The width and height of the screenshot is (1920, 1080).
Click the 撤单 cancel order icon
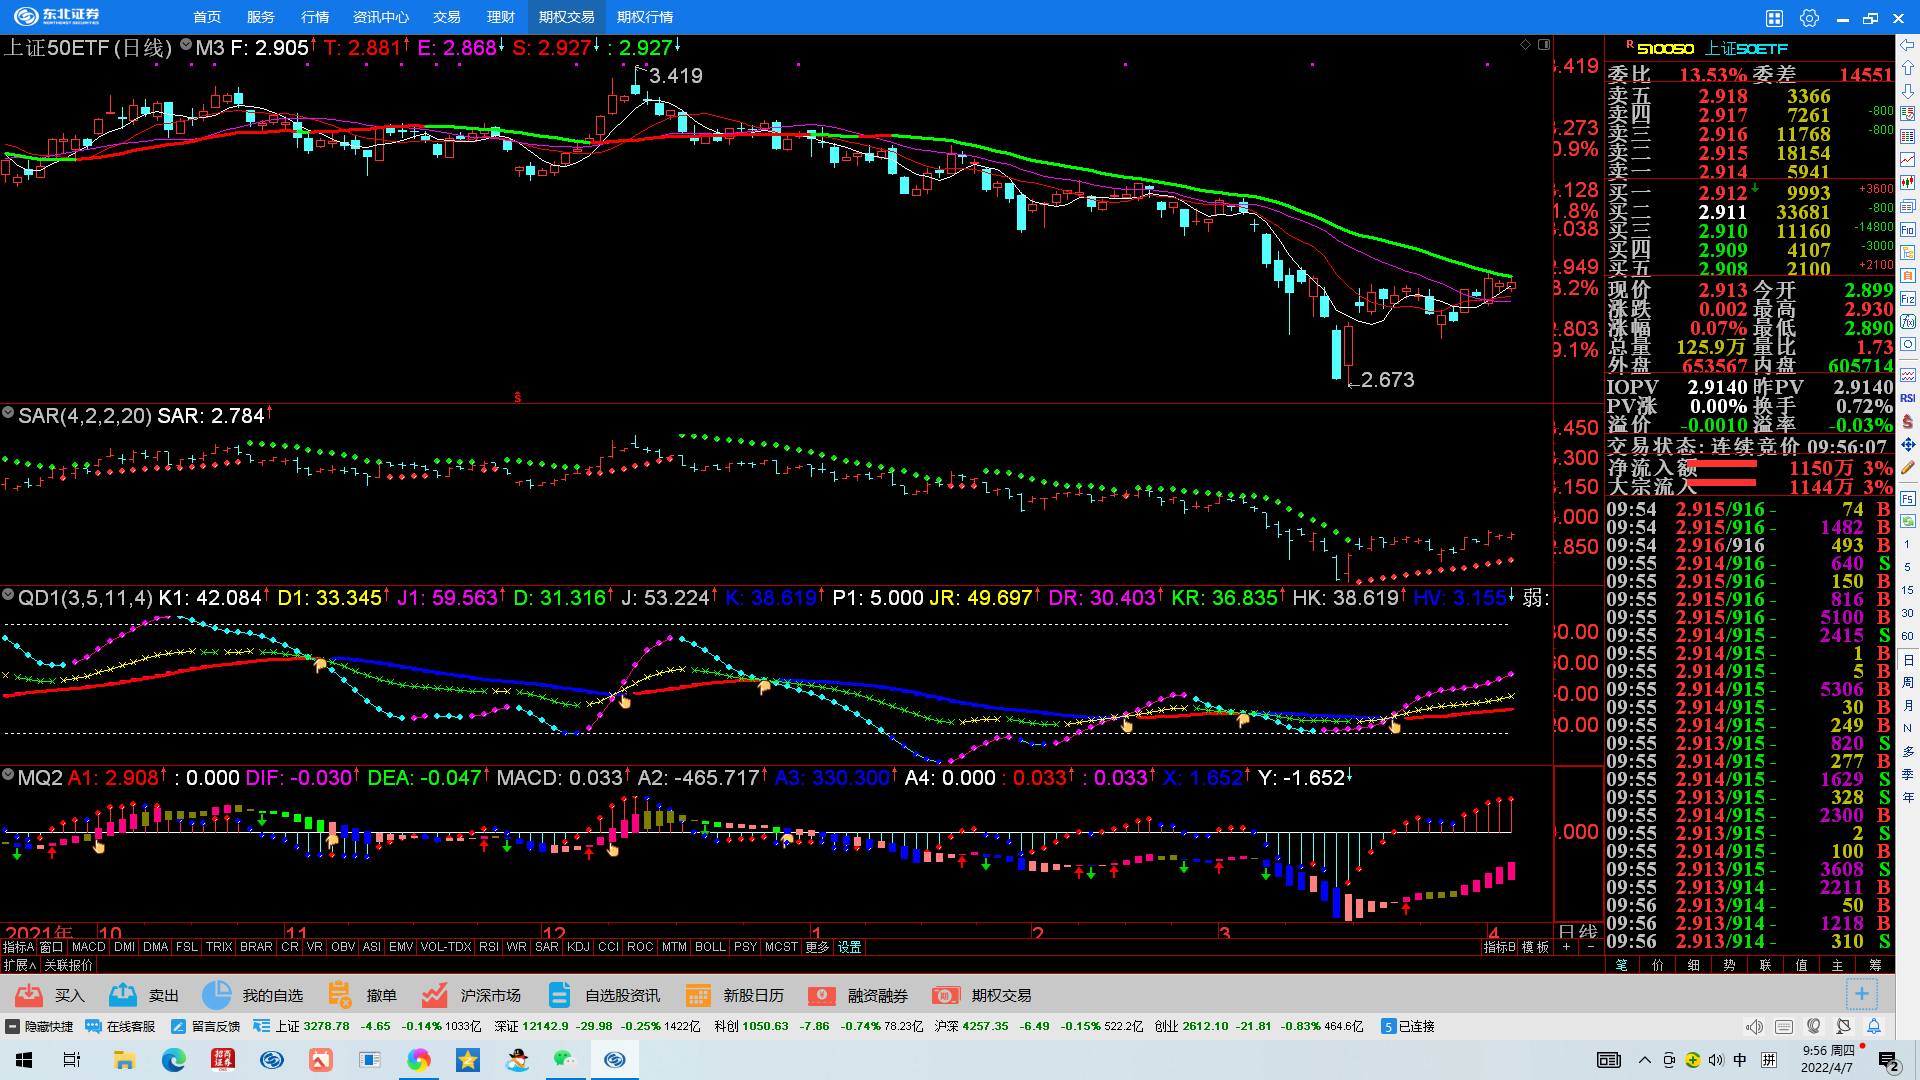click(340, 995)
